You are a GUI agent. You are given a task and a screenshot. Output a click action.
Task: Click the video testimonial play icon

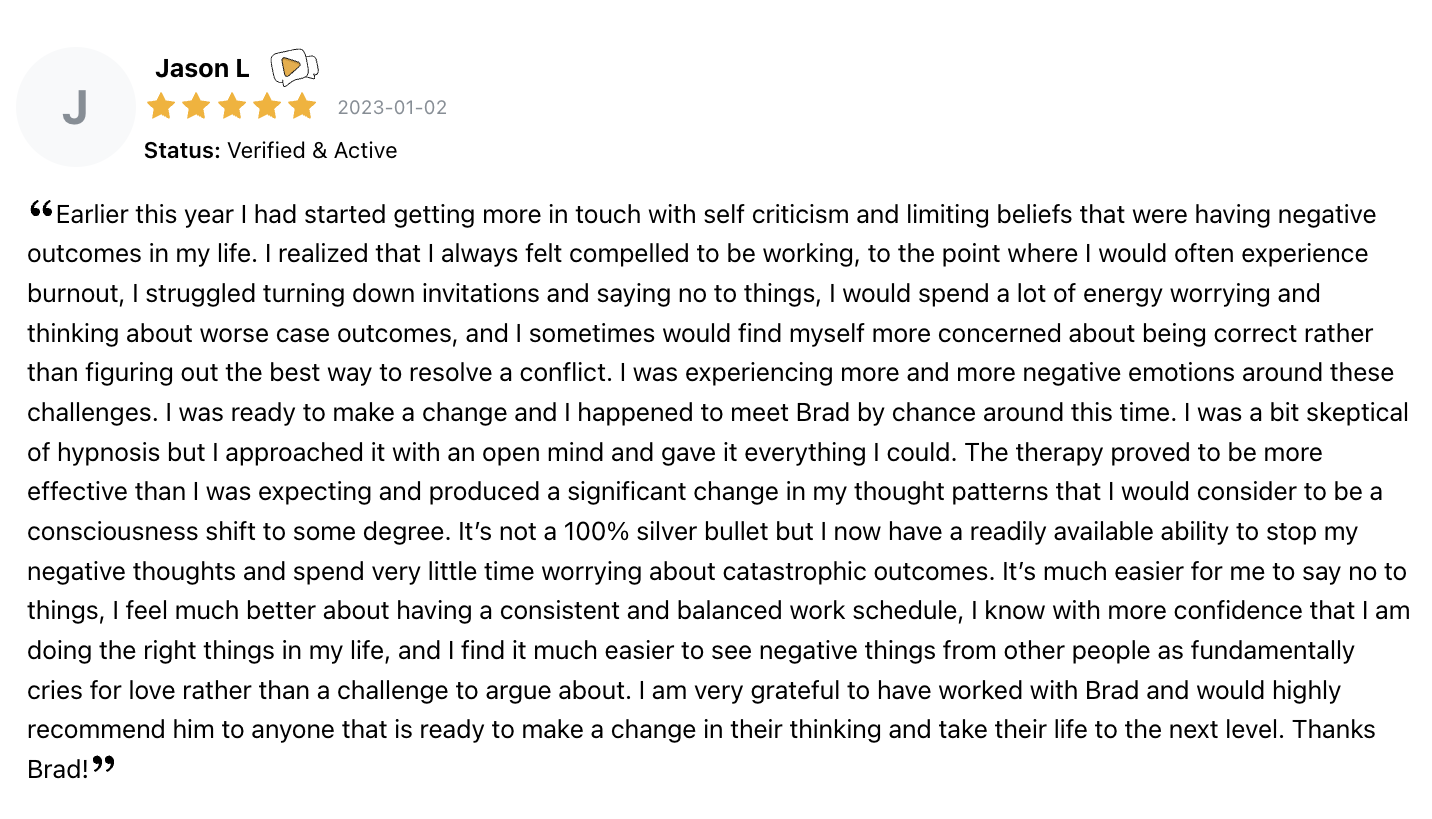[x=293, y=67]
